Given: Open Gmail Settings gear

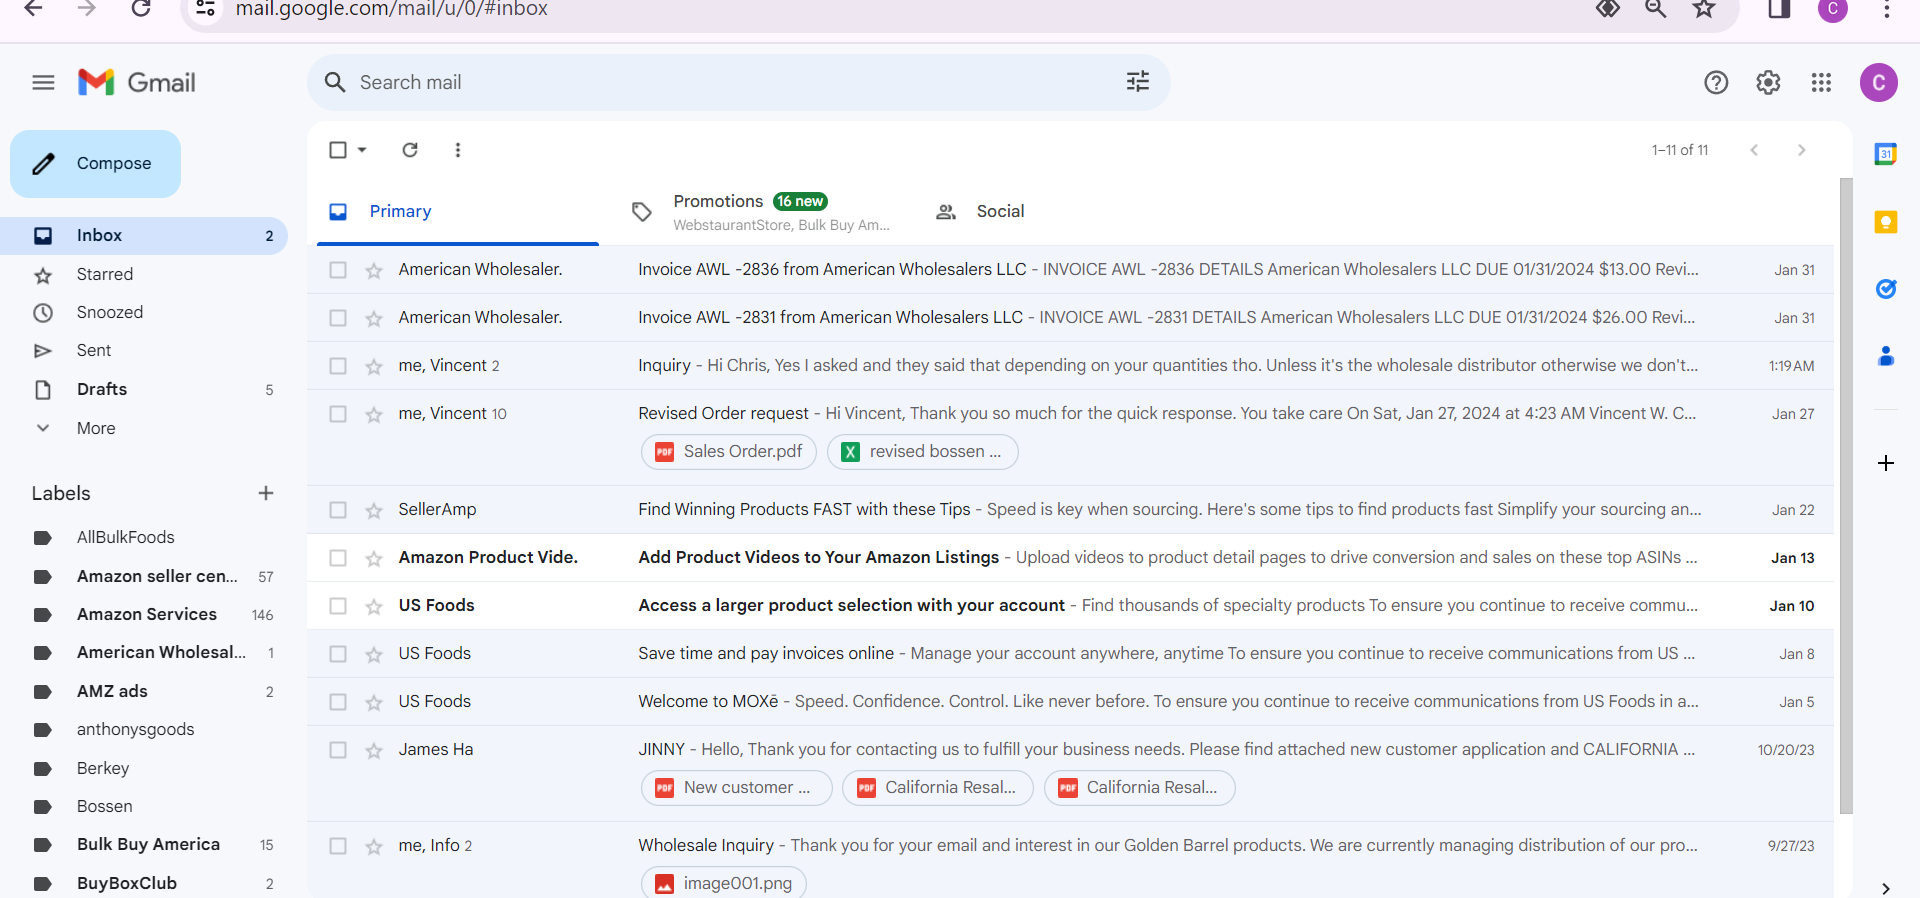Looking at the screenshot, I should point(1768,83).
